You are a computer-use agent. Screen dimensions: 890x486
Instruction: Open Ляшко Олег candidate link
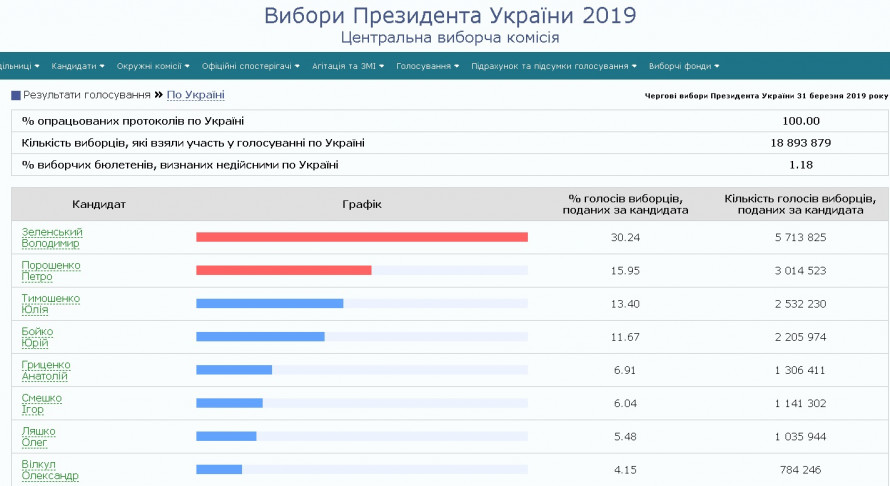pos(39,436)
